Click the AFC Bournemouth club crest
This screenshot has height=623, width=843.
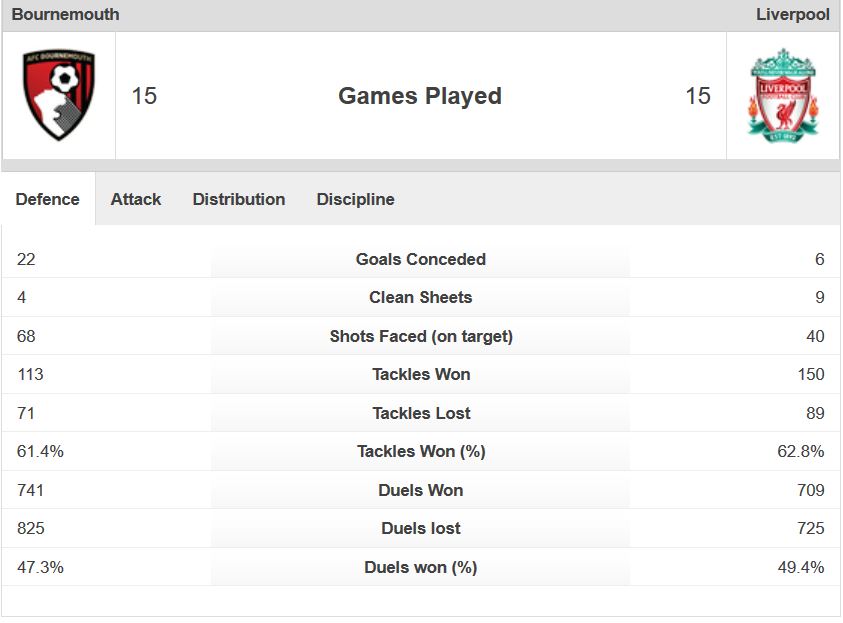click(59, 96)
